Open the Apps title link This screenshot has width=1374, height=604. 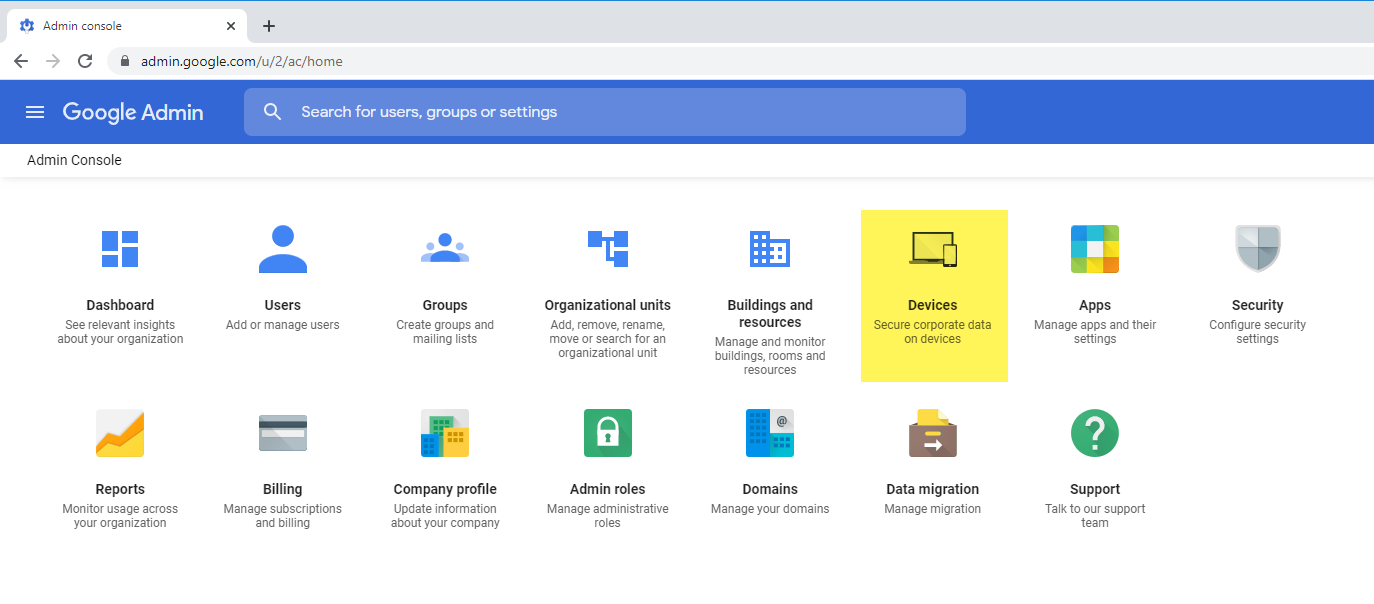(1095, 305)
